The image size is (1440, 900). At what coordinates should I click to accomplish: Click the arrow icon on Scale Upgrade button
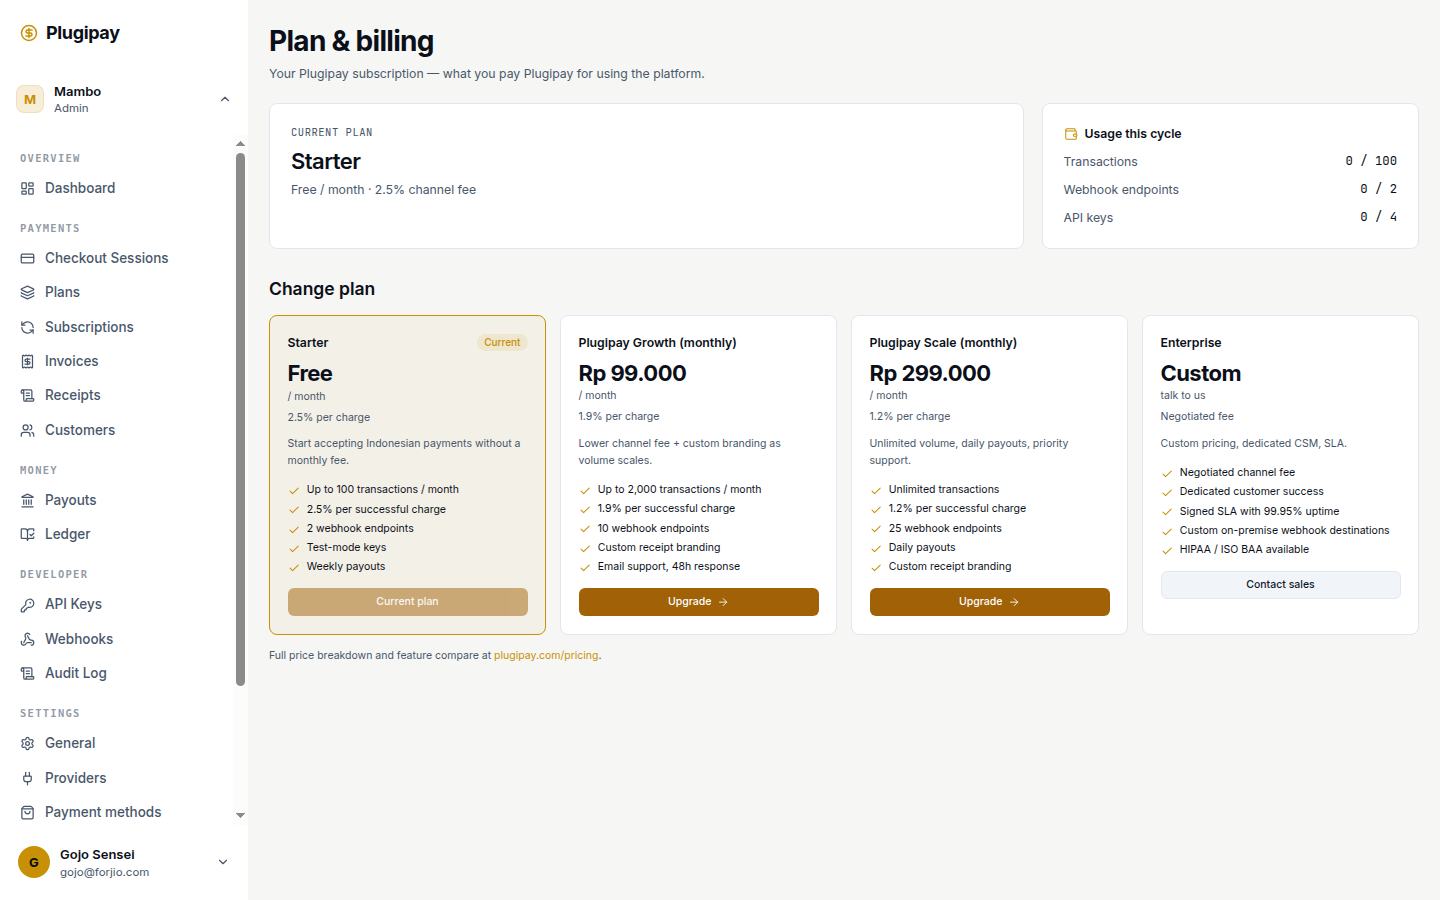[1014, 602]
